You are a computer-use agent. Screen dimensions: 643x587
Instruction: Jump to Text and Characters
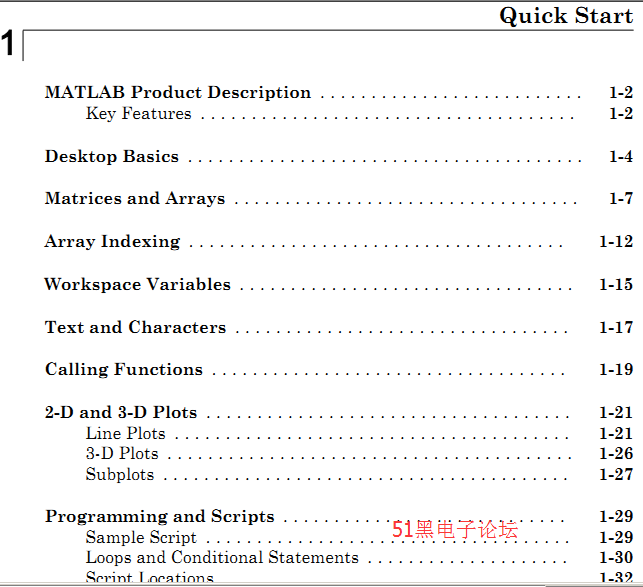pyautogui.click(x=135, y=327)
